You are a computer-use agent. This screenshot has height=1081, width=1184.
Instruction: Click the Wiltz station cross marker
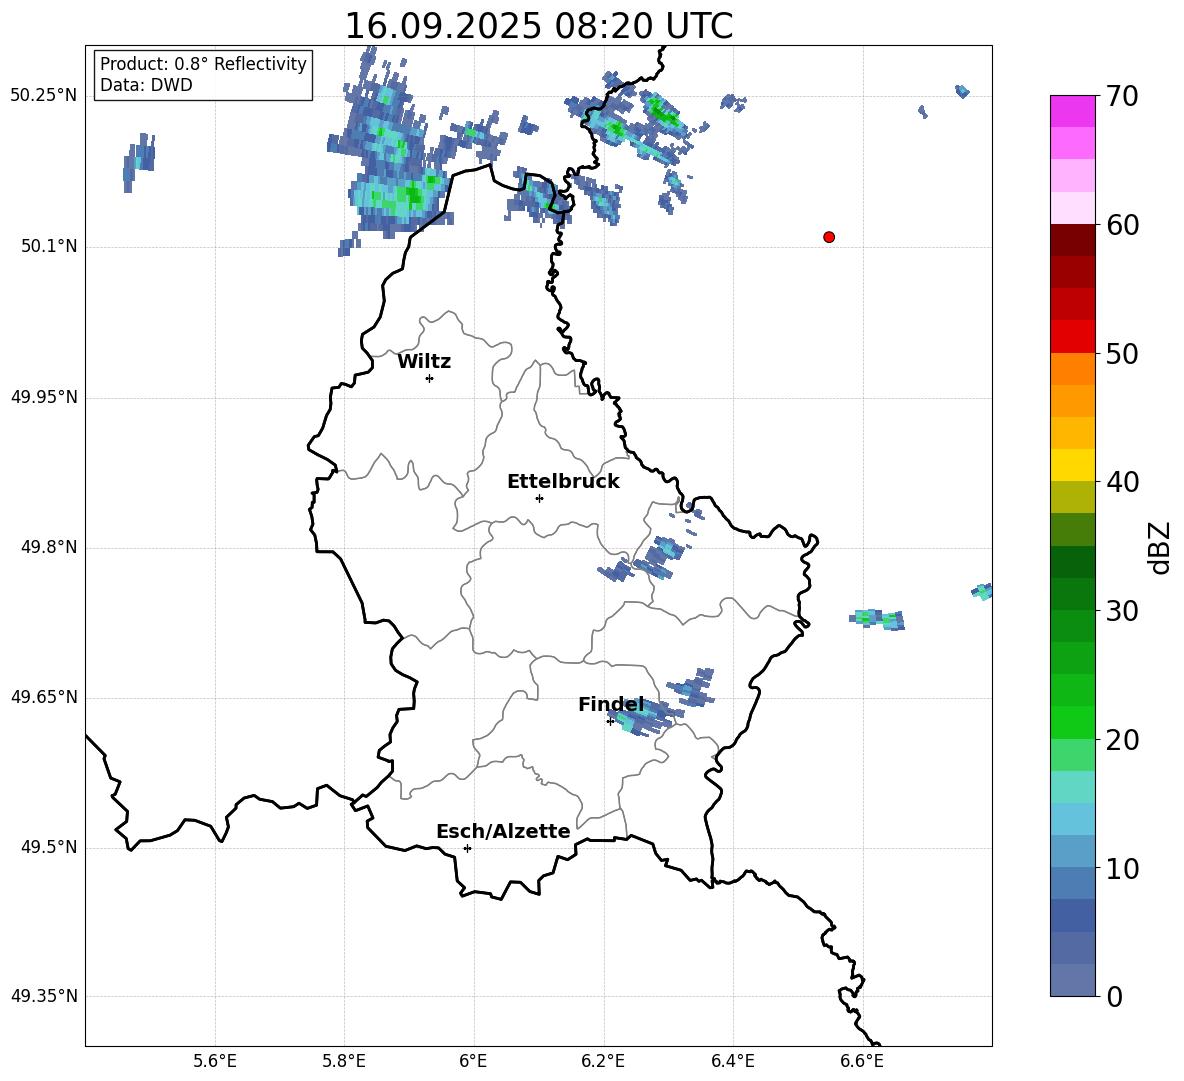[429, 378]
